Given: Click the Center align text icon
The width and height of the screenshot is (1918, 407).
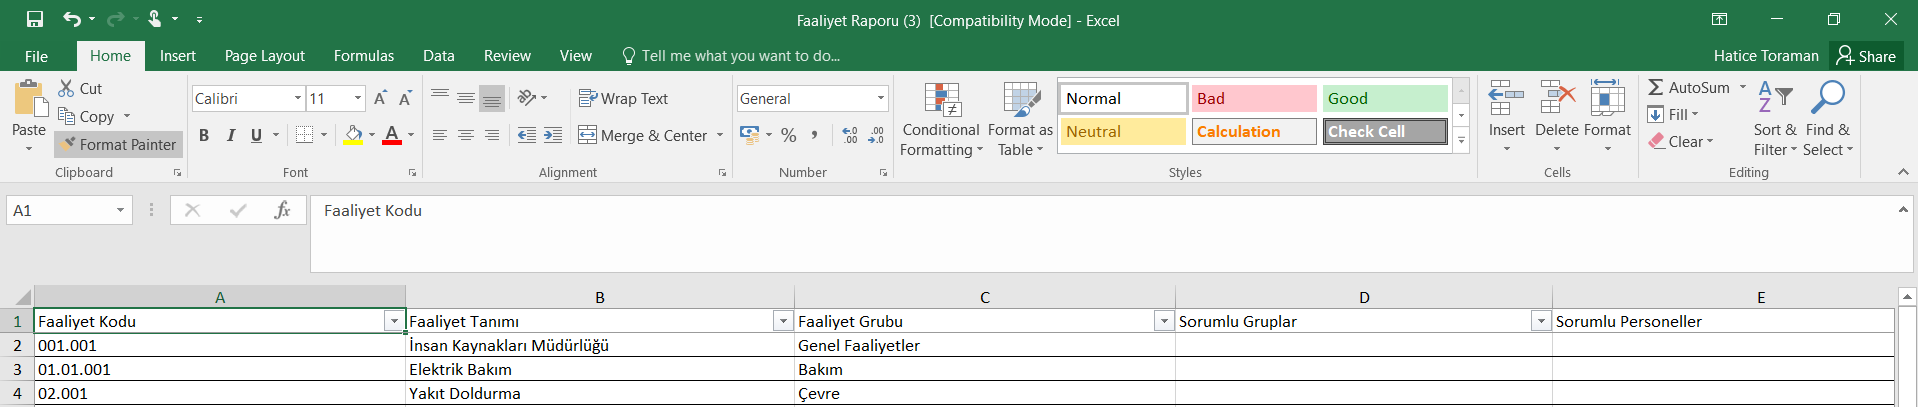Looking at the screenshot, I should 465,135.
